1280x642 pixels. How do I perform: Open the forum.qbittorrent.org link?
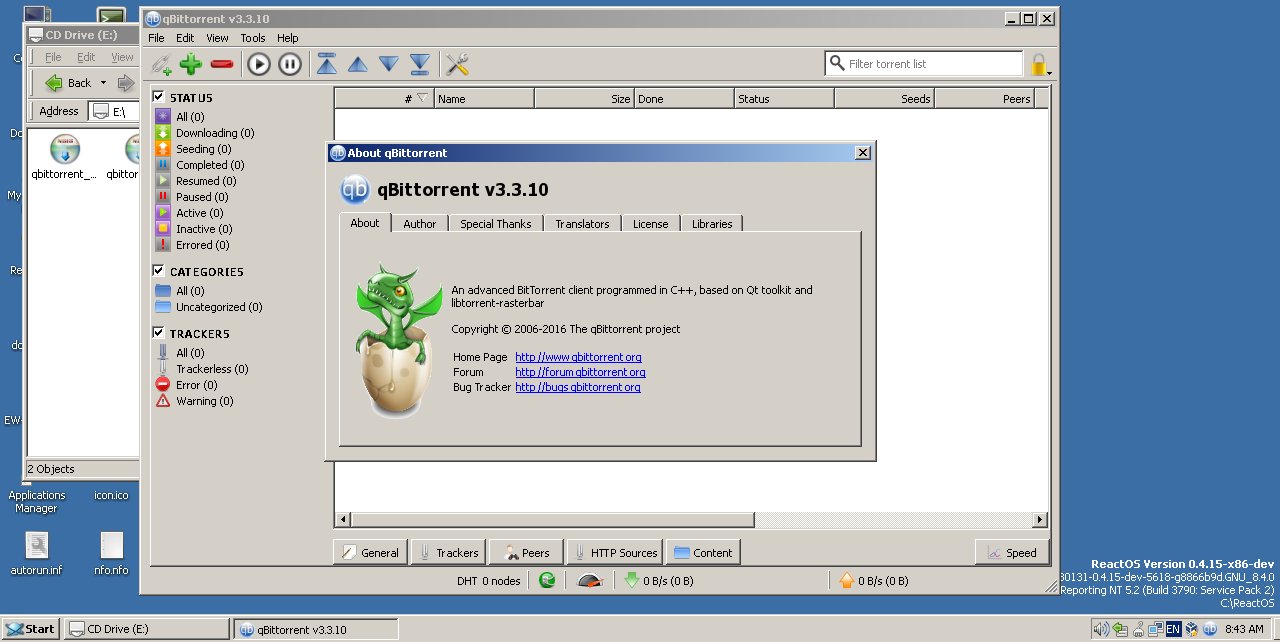point(580,372)
